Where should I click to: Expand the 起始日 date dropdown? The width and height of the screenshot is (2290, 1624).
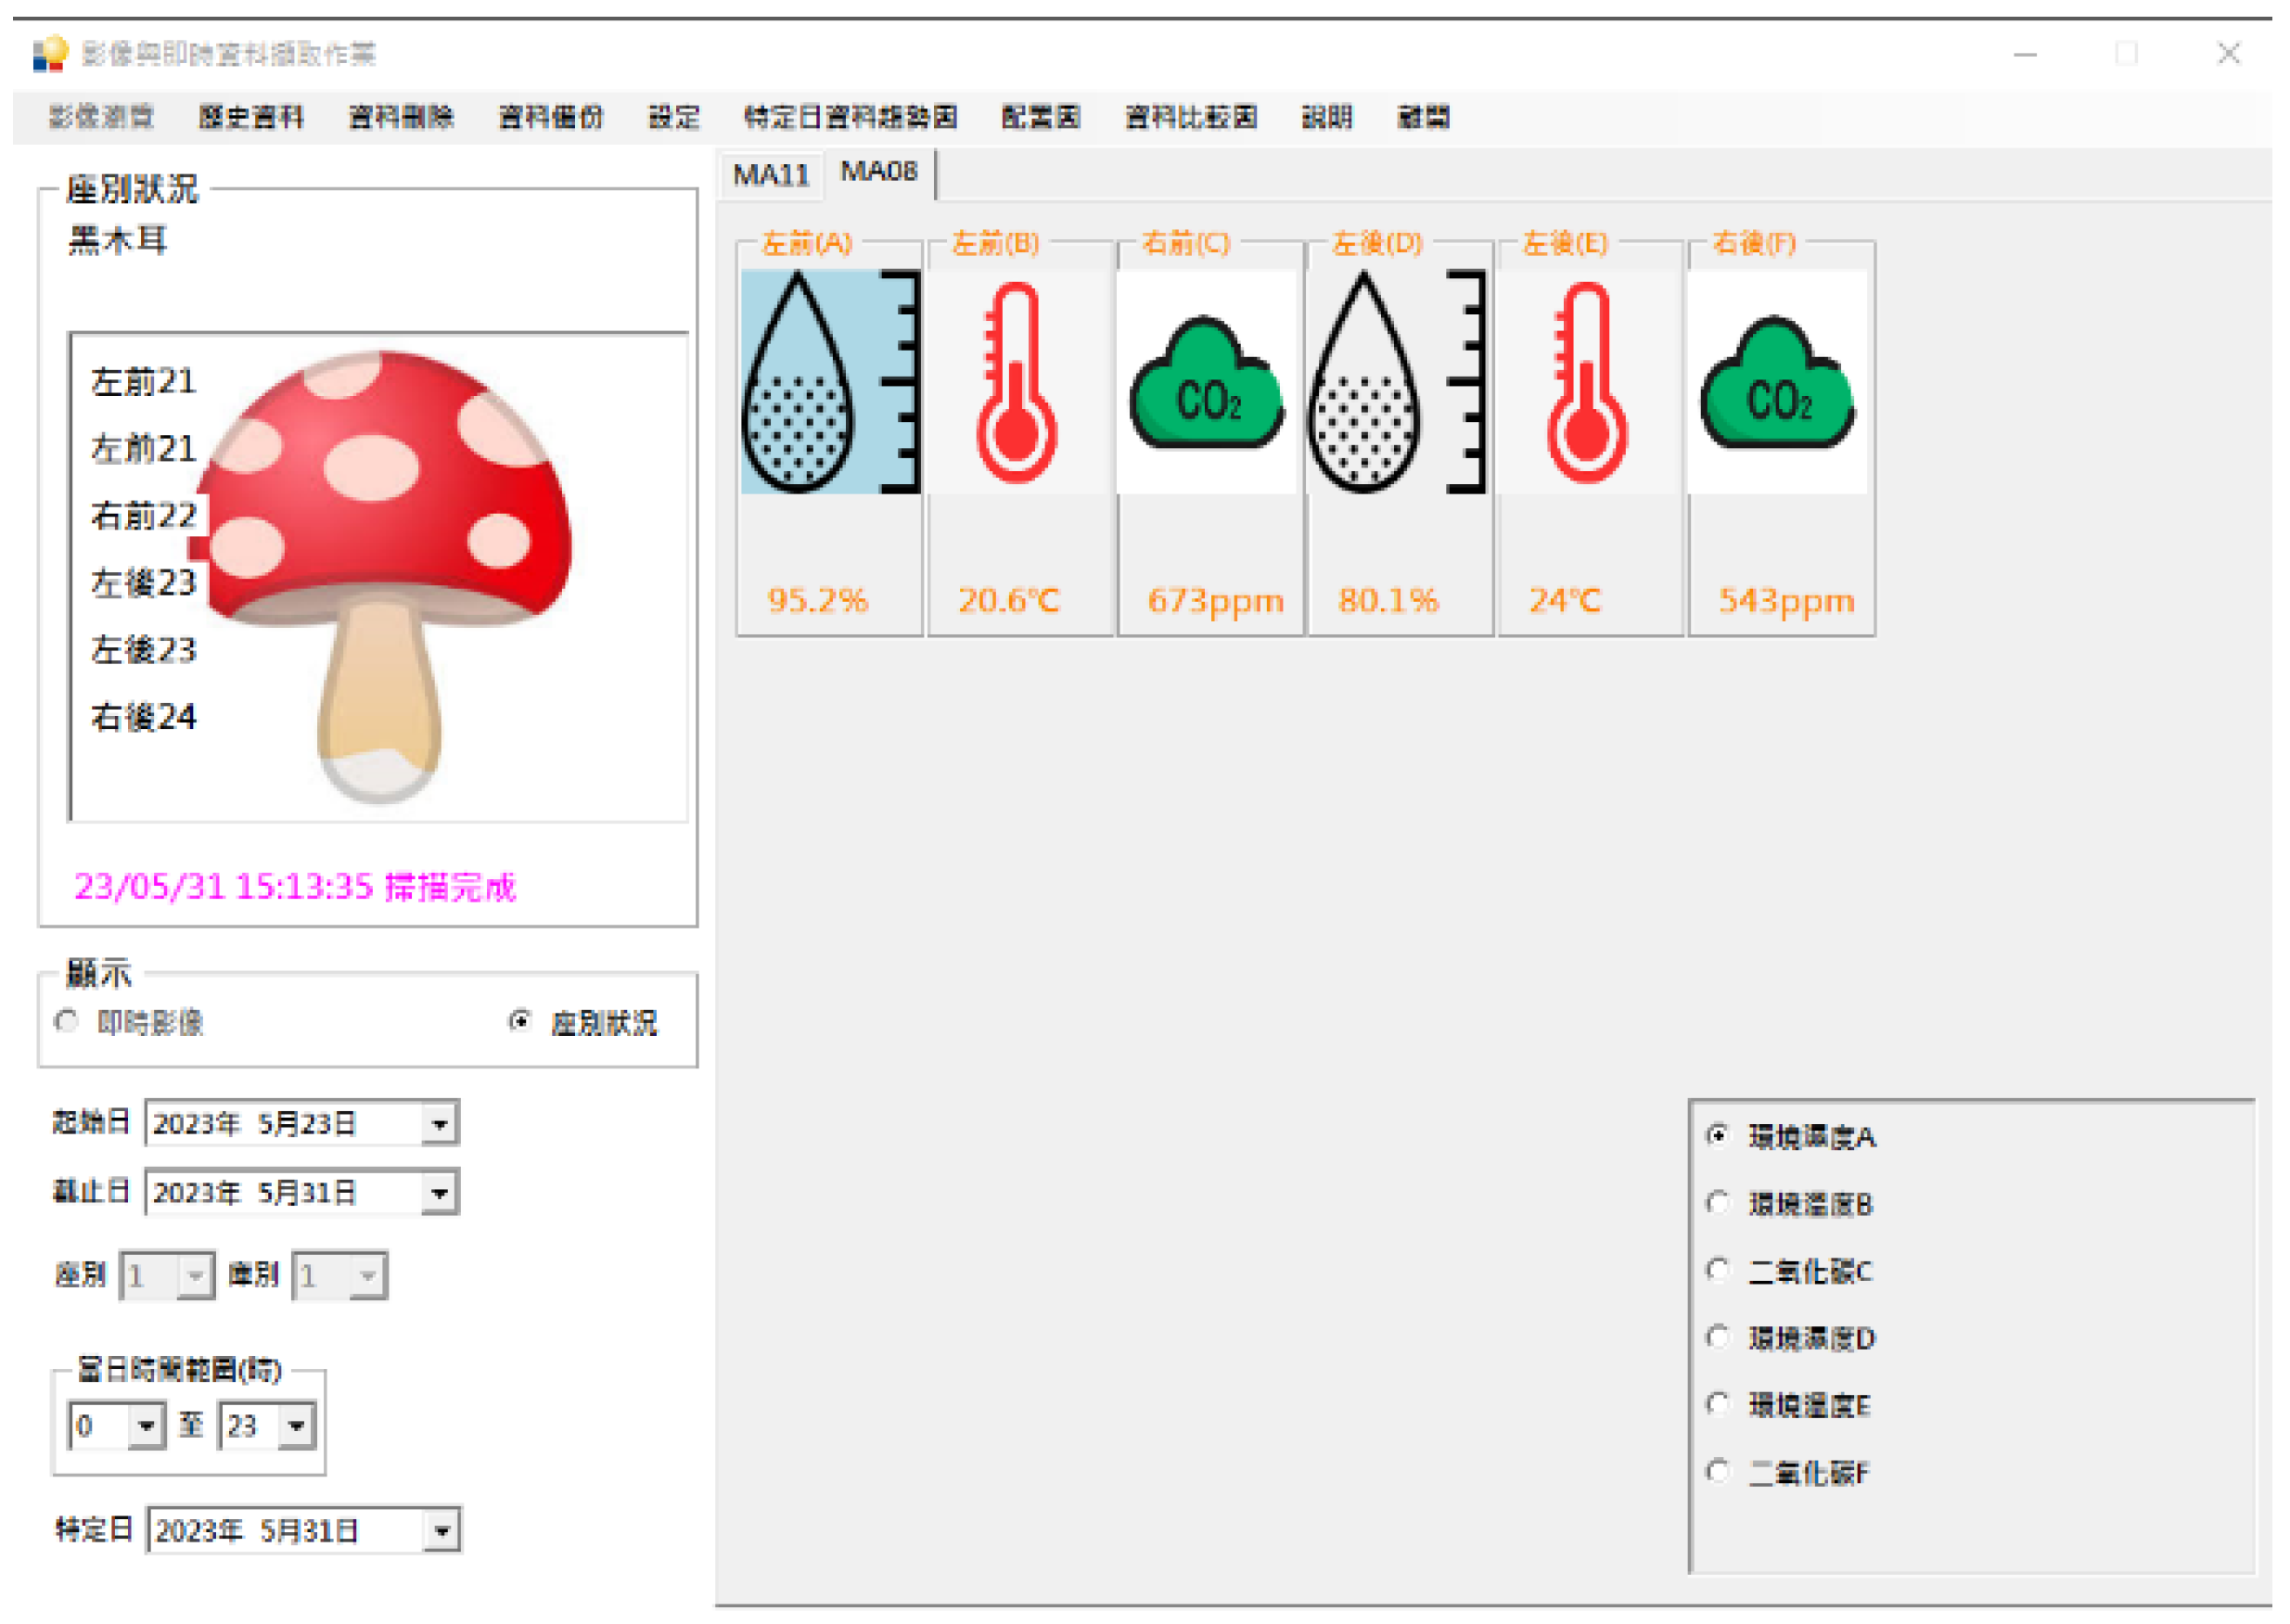tap(439, 1124)
